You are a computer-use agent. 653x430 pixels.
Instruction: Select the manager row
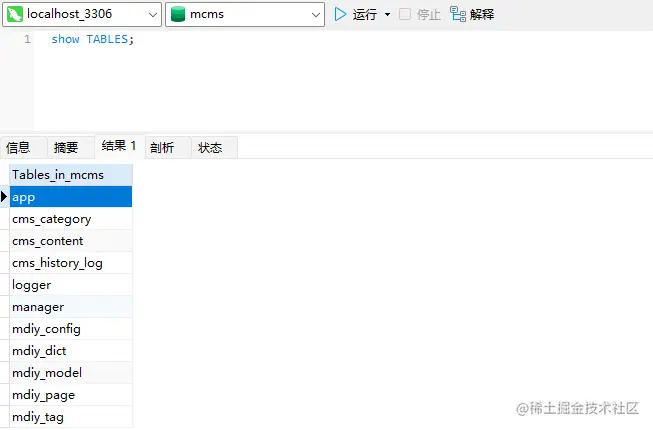pyautogui.click(x=71, y=307)
